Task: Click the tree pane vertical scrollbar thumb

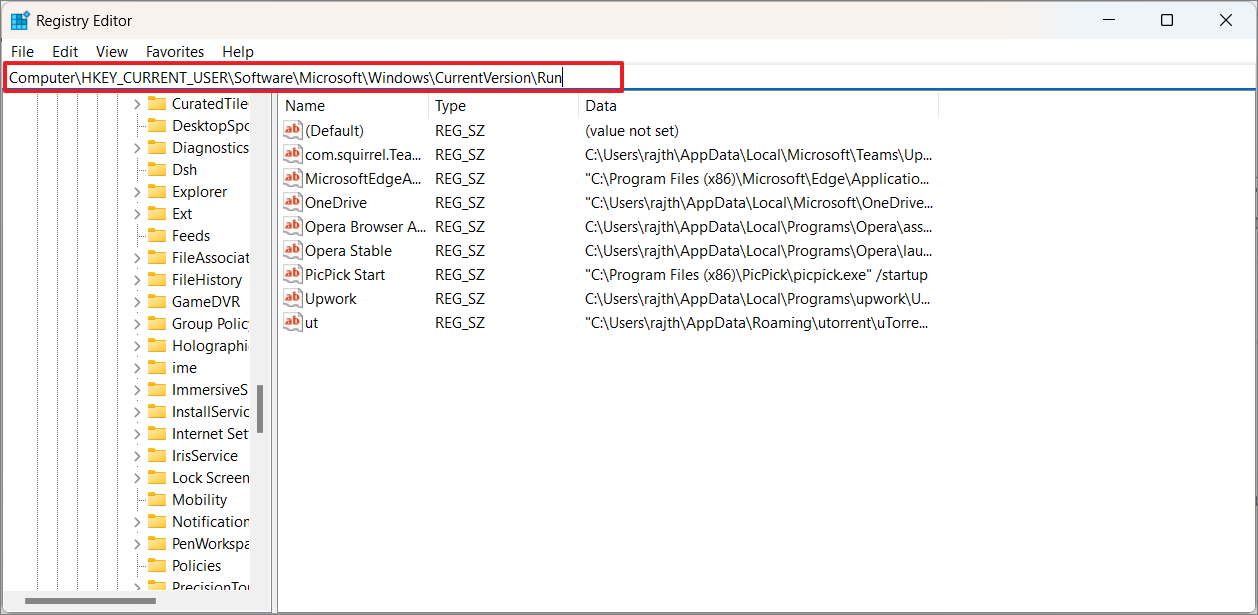Action: (260, 409)
